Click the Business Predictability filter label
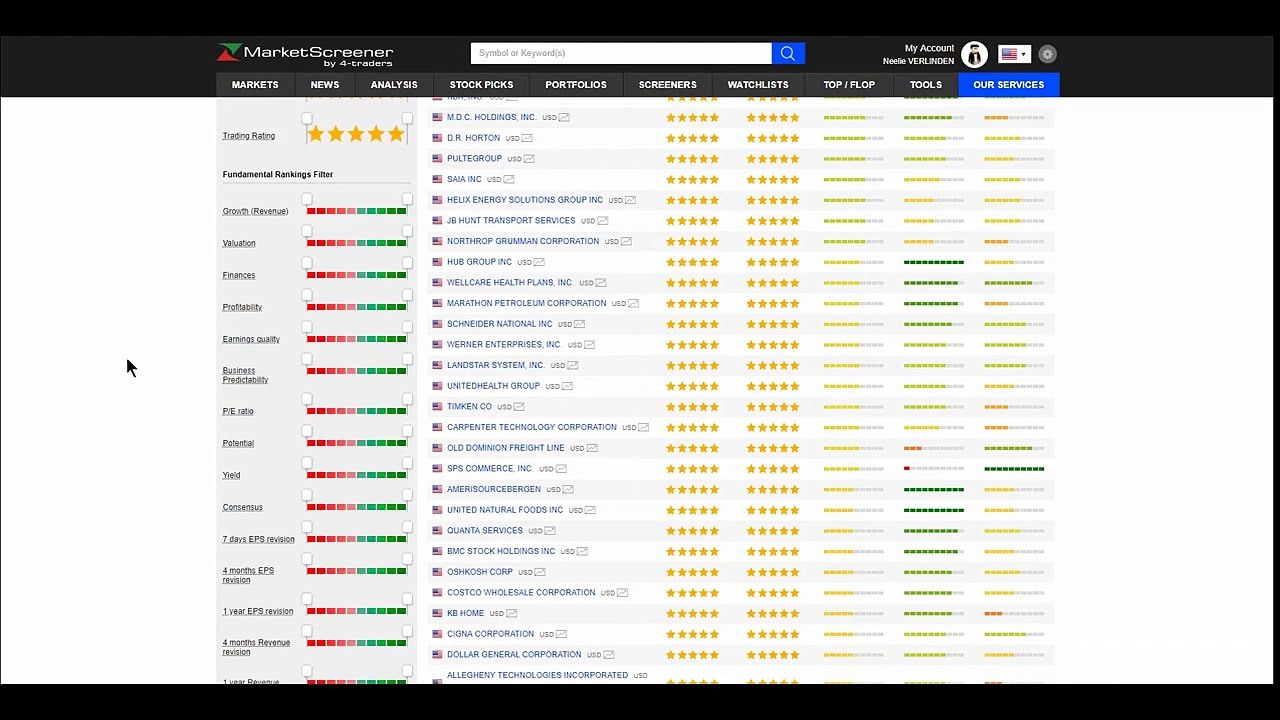1280x720 pixels. pyautogui.click(x=245, y=375)
